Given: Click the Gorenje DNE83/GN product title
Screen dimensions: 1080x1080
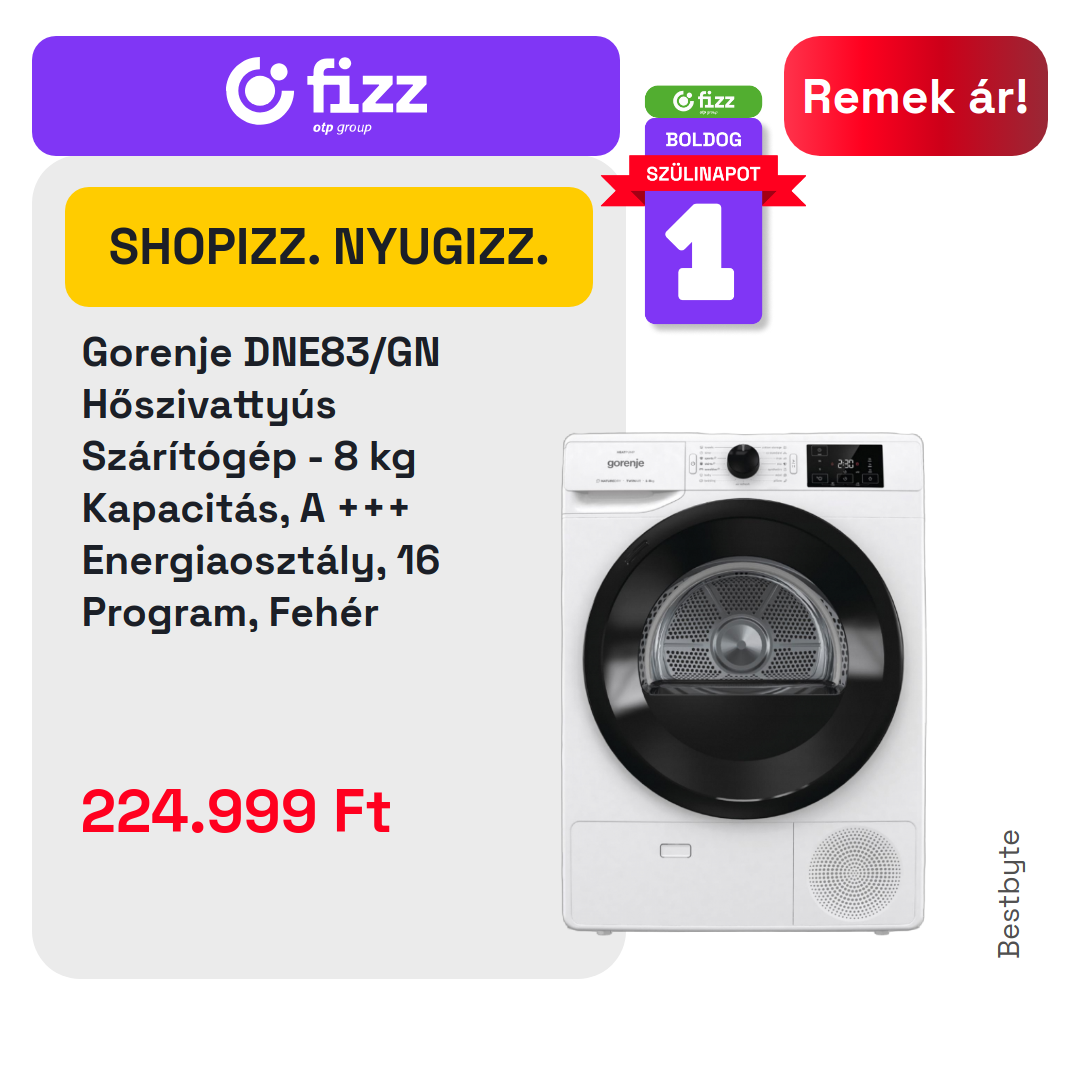Looking at the screenshot, I should pos(261,353).
